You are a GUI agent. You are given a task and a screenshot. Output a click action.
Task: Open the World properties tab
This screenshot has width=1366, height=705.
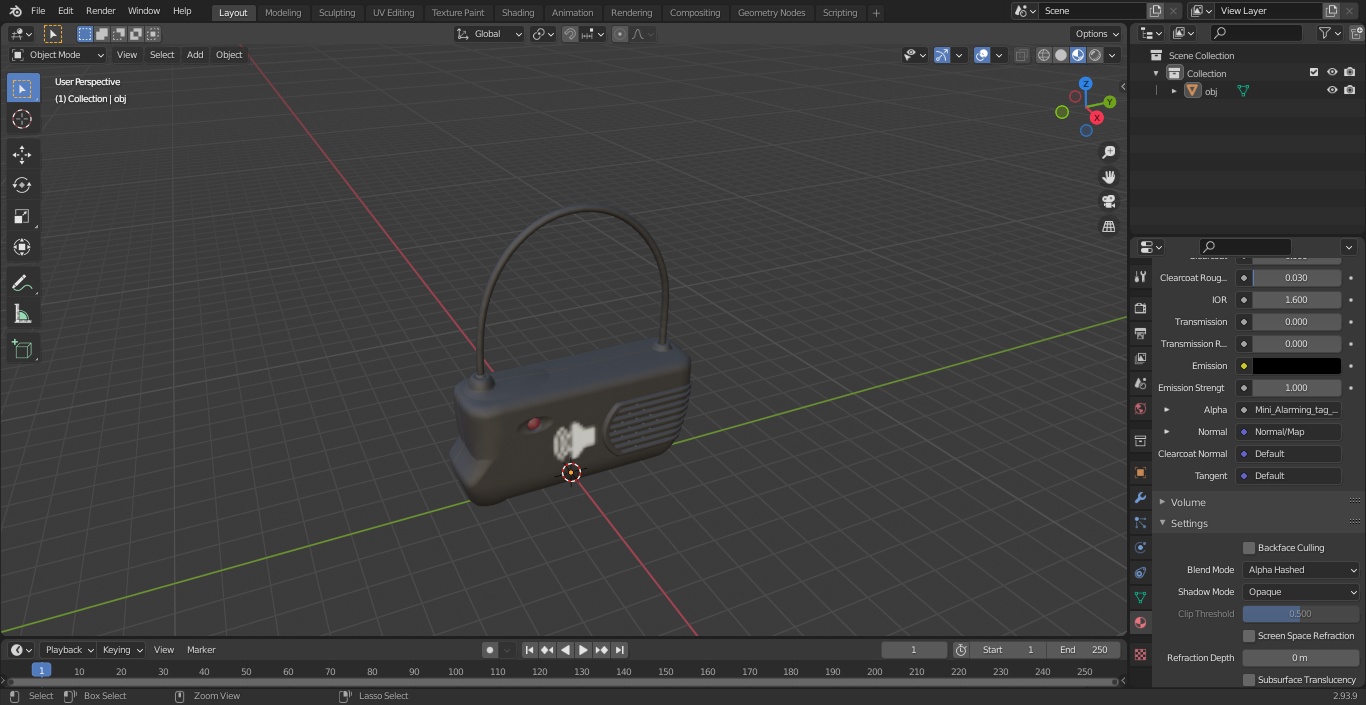[1140, 408]
